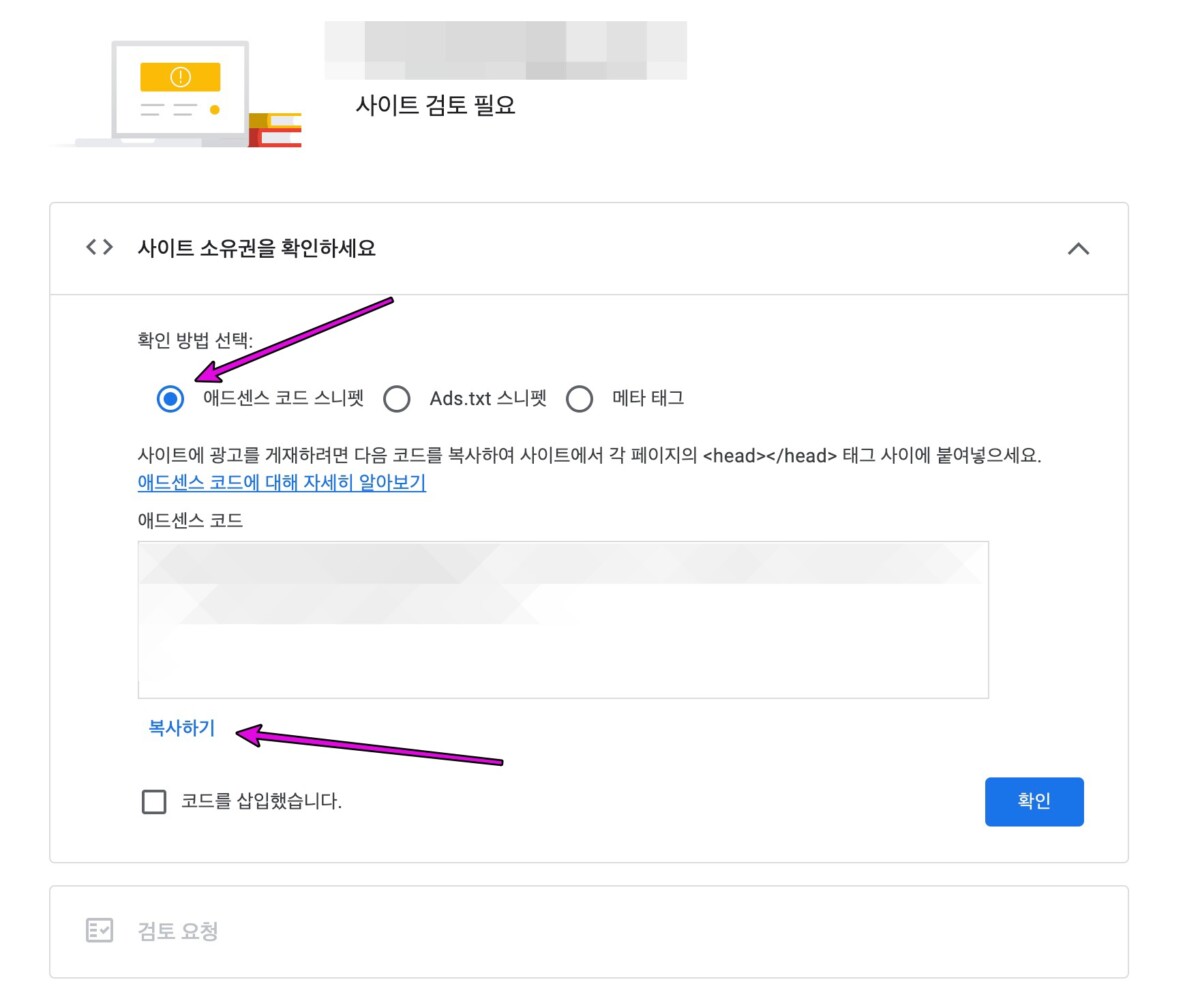Check the 코드를 삽입했습니다 checkbox
The height and width of the screenshot is (997, 1200).
click(154, 802)
